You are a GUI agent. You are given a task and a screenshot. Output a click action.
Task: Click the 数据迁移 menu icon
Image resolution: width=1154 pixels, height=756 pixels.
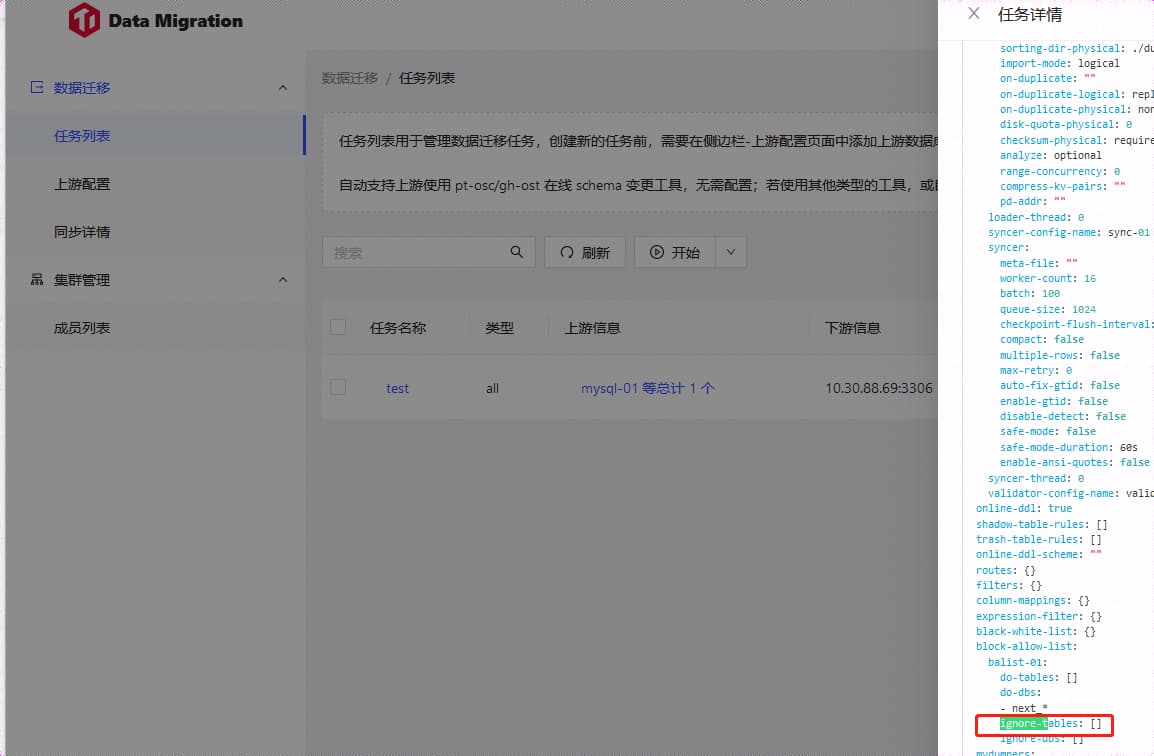pos(37,88)
